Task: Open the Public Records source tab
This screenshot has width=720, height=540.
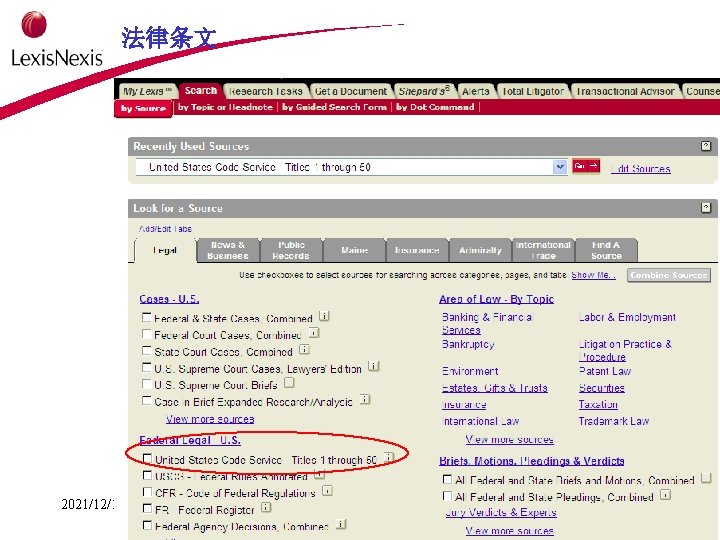Action: click(291, 250)
